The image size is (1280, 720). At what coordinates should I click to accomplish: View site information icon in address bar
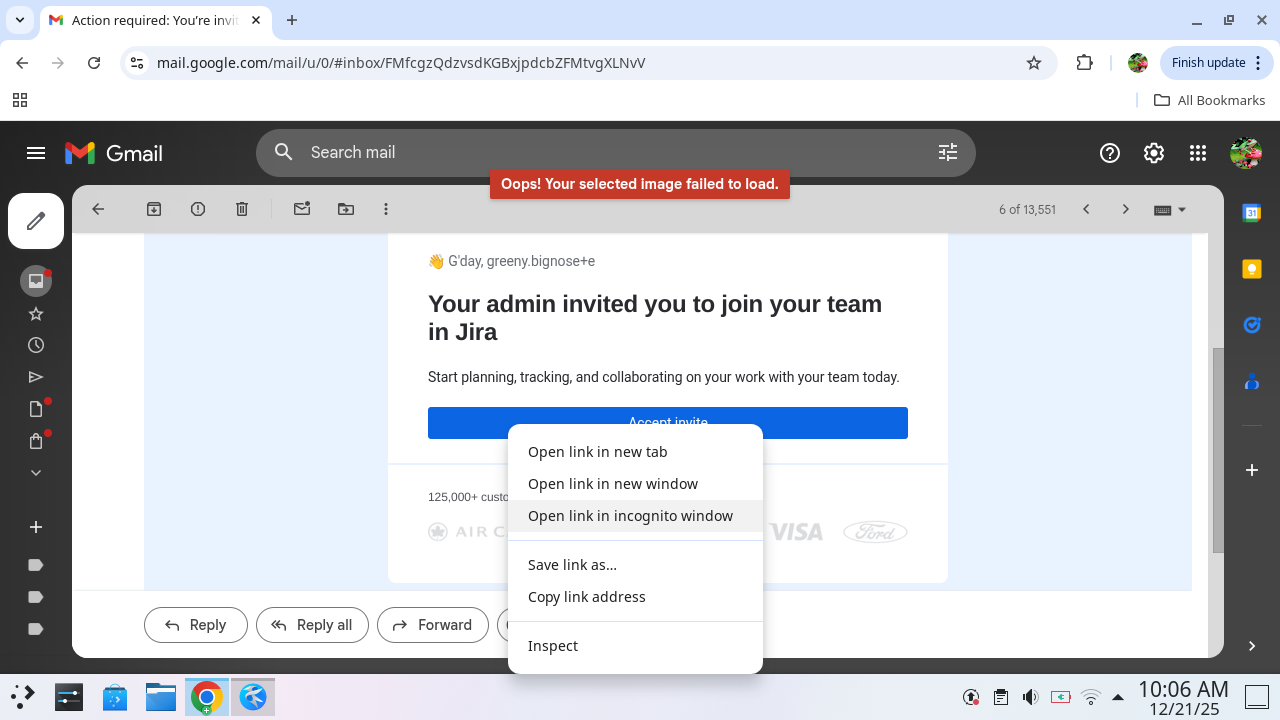pos(138,63)
